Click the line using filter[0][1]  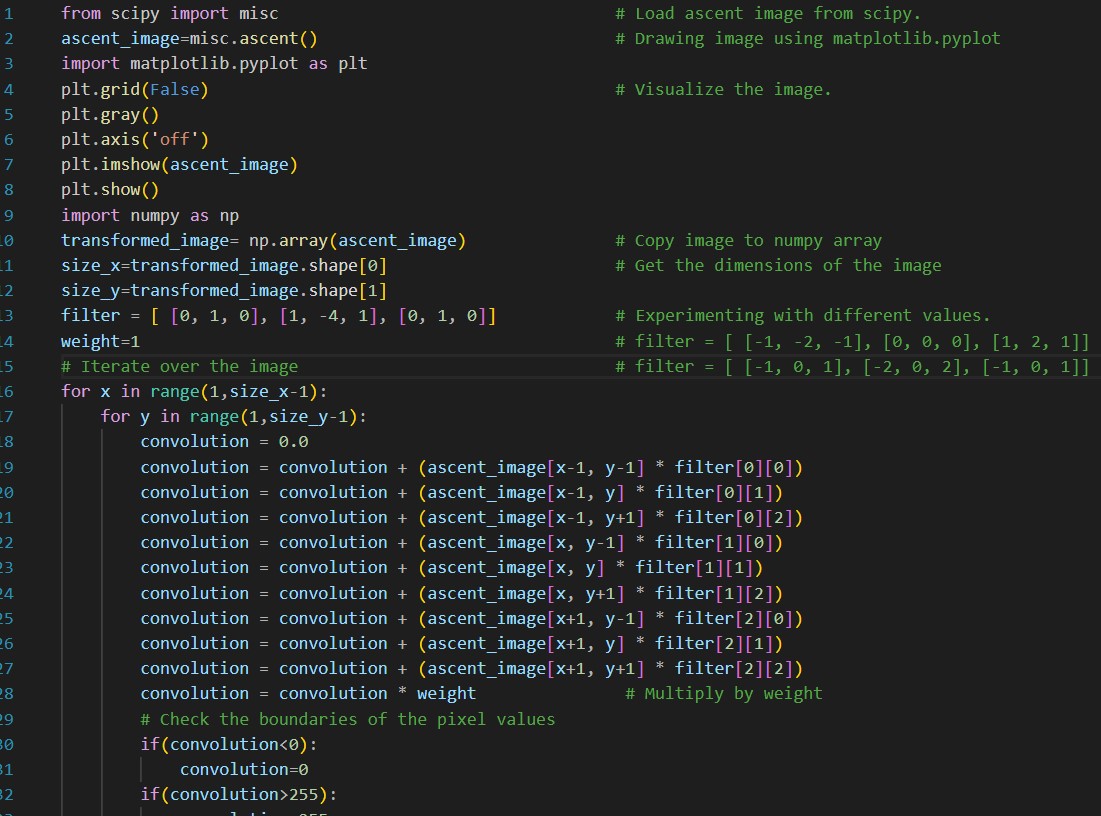click(461, 493)
